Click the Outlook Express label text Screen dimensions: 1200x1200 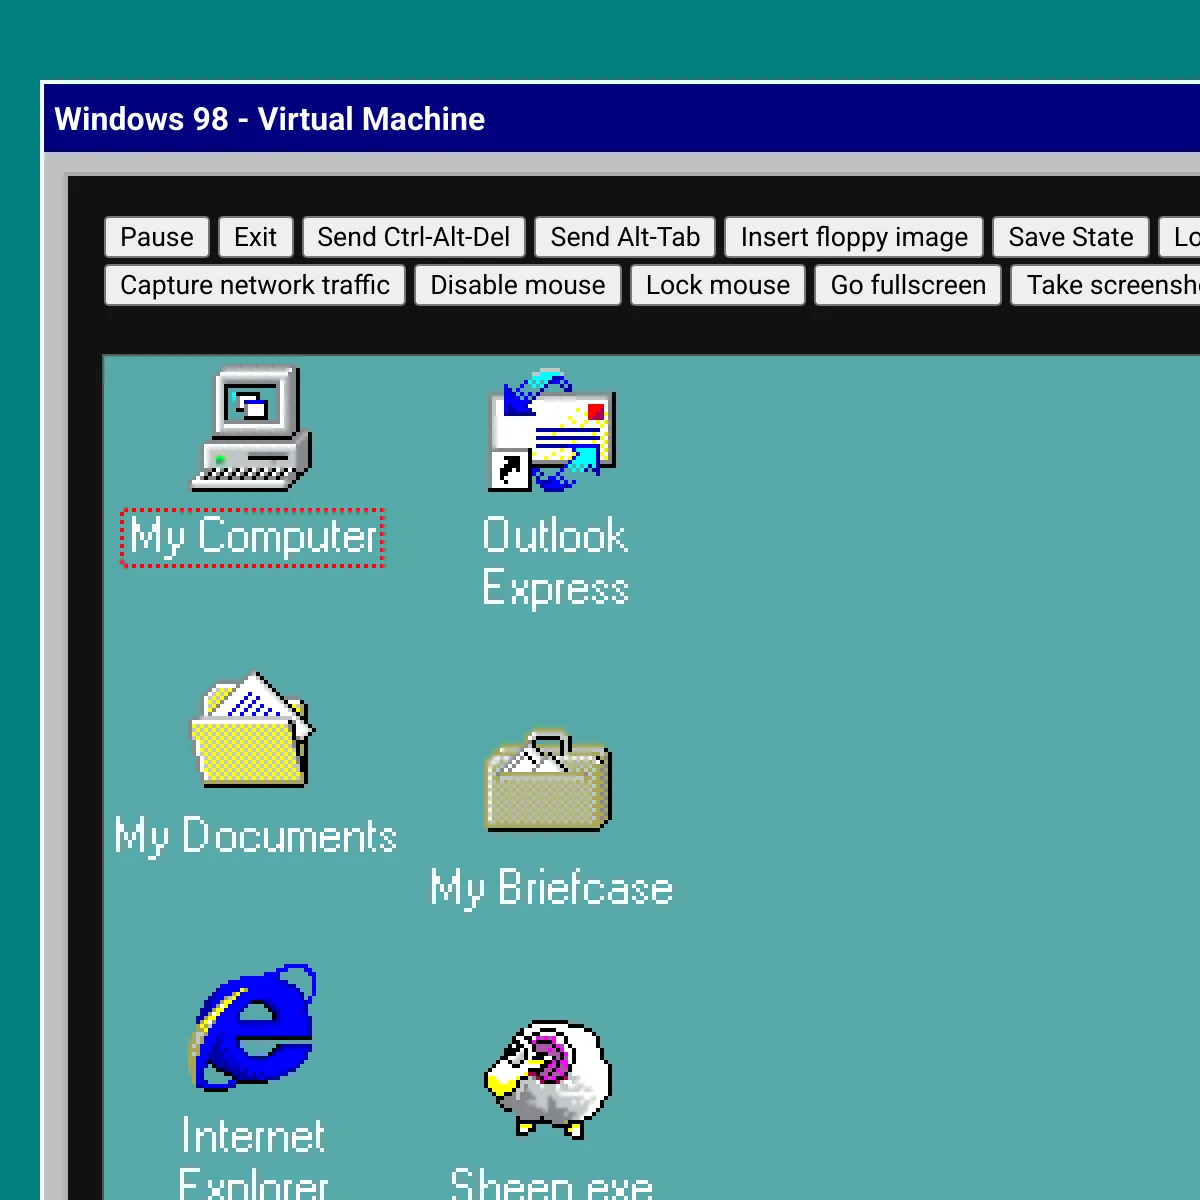point(555,561)
